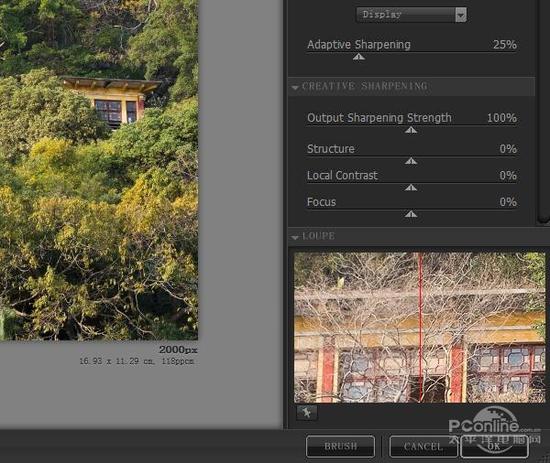Click the Output Sharpening Strength 100% value
This screenshot has height=463, width=550.
tap(502, 118)
